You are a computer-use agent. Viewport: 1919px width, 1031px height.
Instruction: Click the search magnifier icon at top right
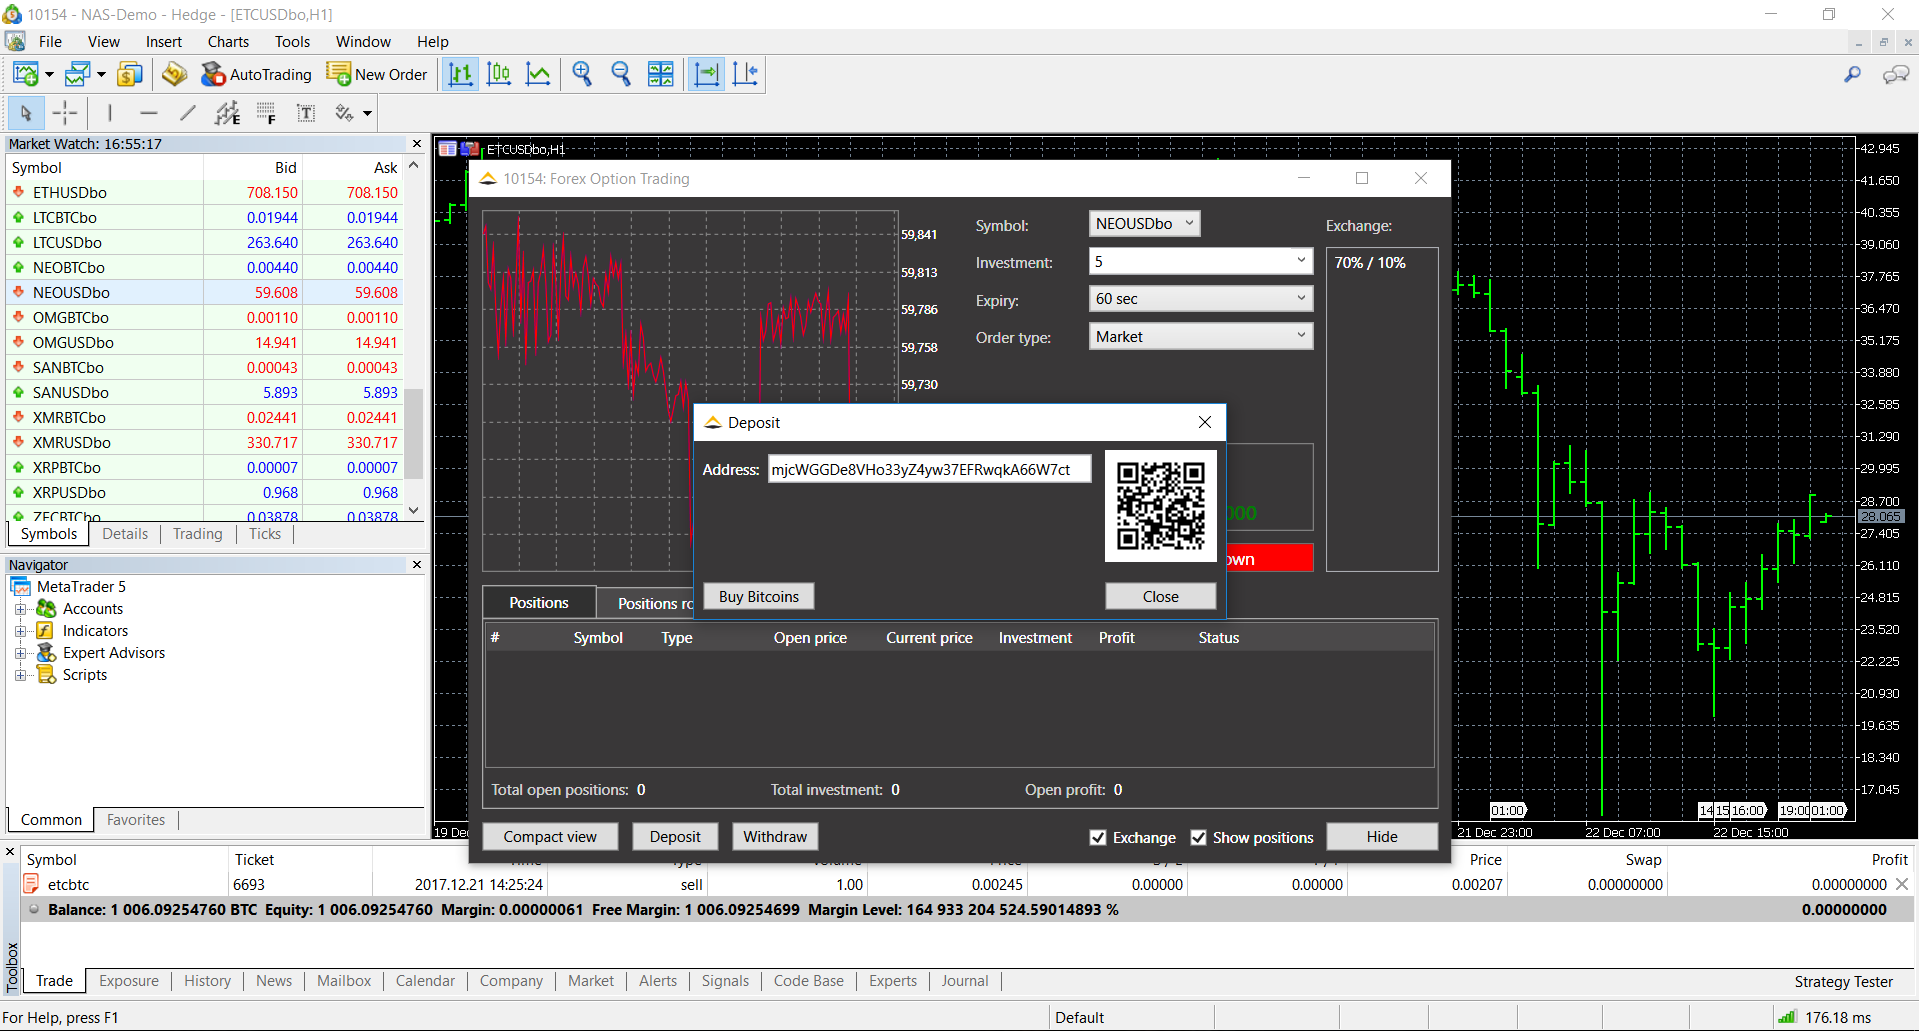1852,75
